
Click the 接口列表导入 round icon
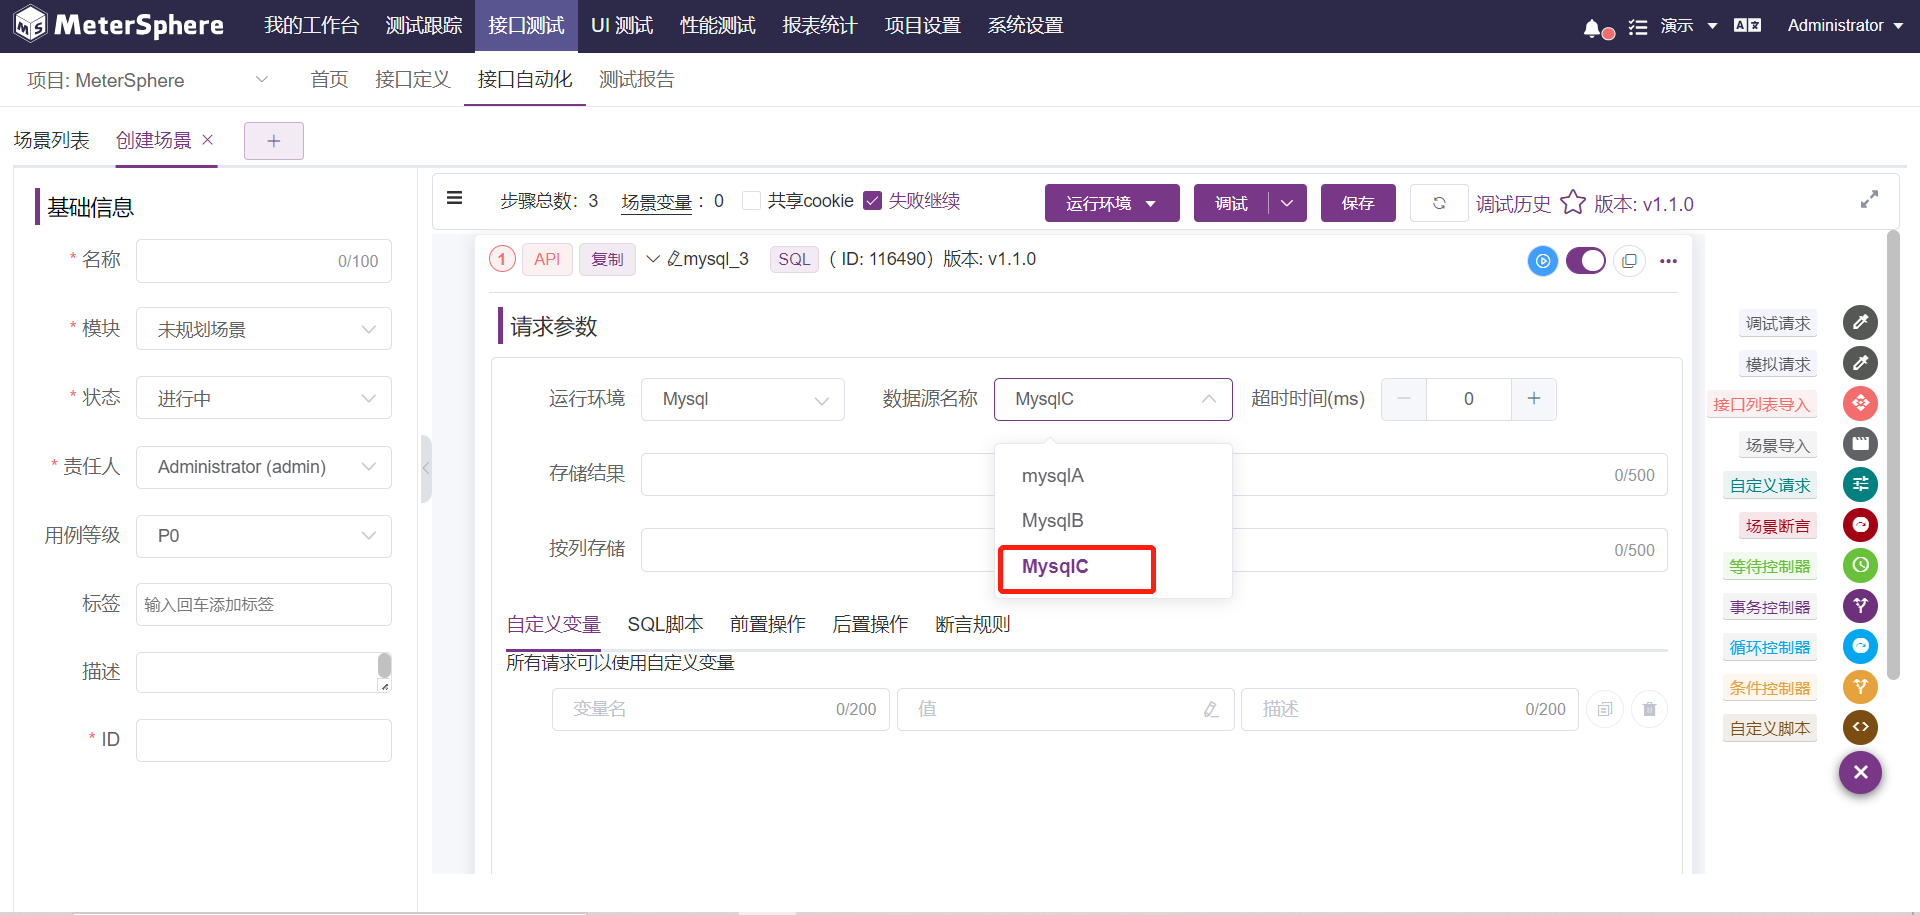1860,403
